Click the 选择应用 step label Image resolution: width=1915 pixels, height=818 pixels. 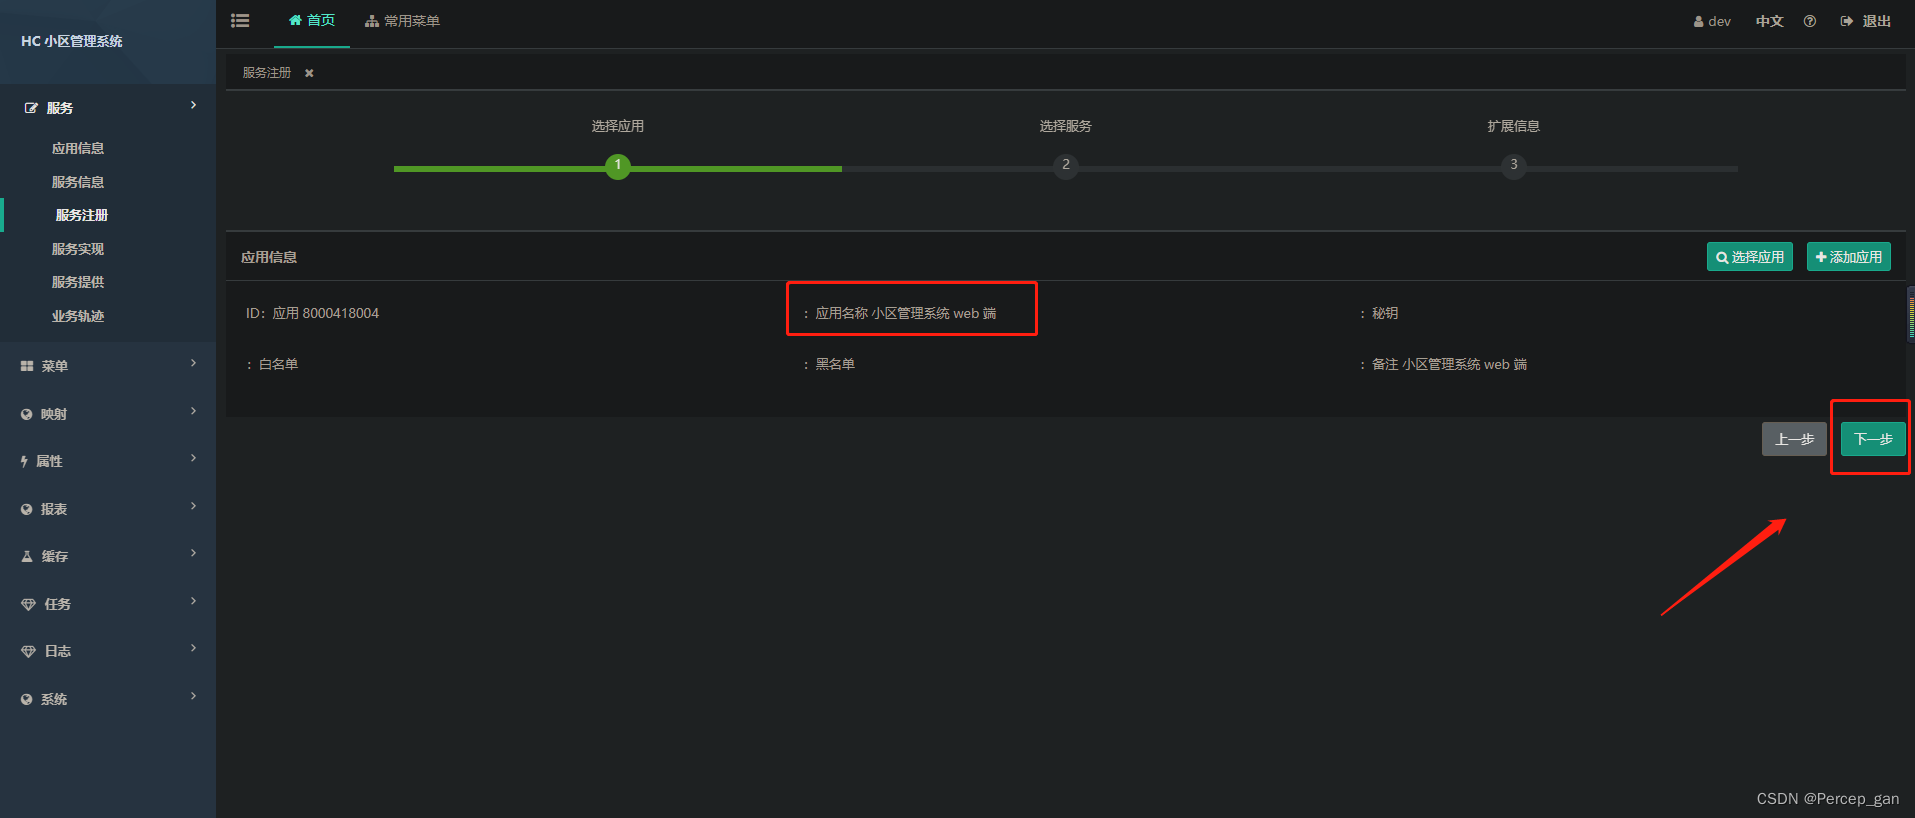(x=617, y=126)
